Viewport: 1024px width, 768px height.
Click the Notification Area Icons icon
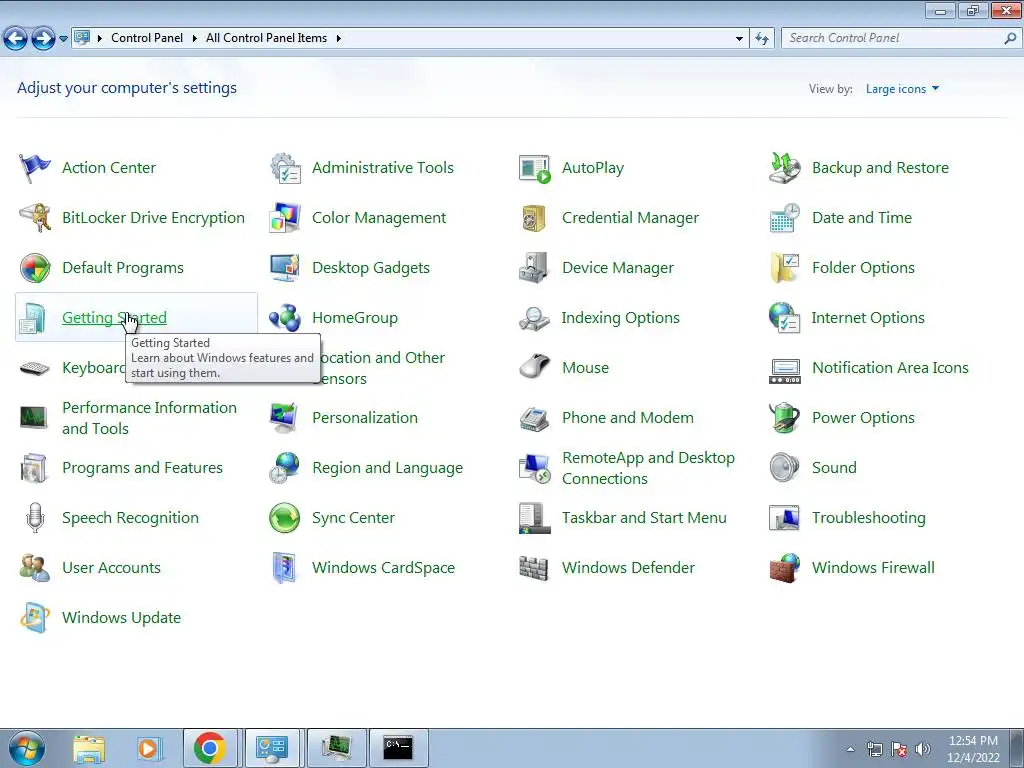784,370
